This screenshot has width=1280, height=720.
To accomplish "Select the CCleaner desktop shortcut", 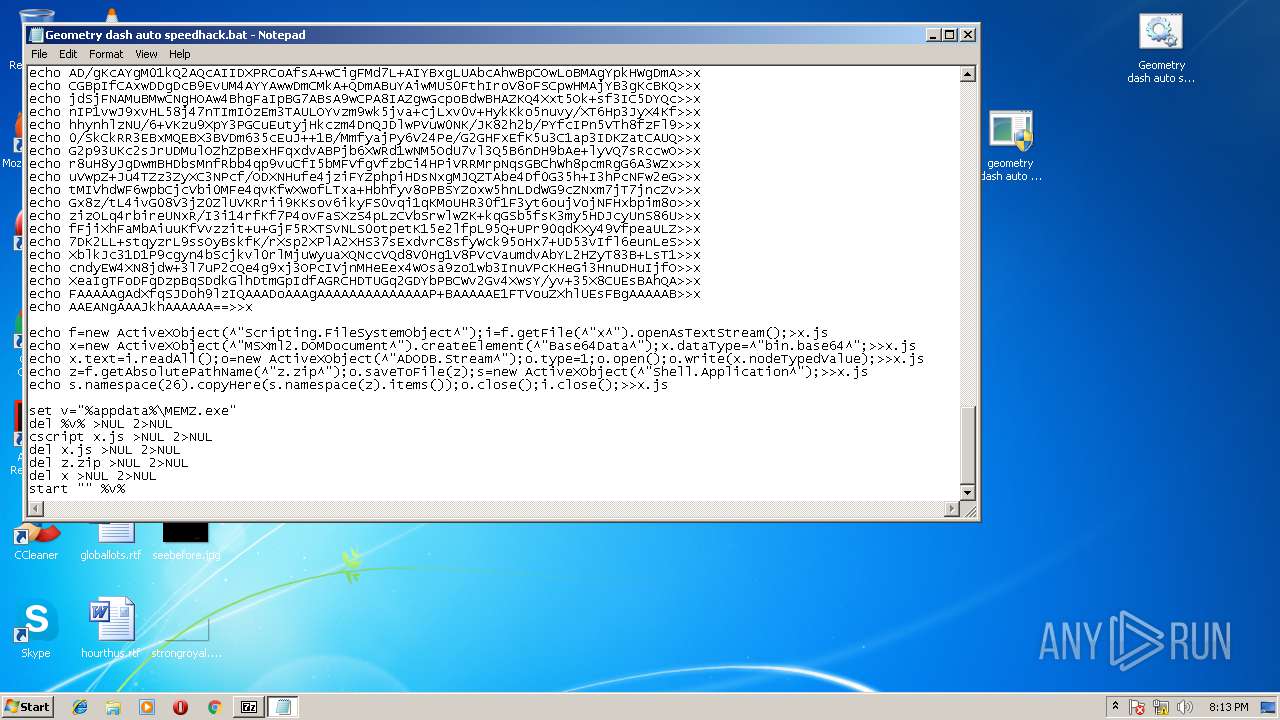I will click(36, 541).
